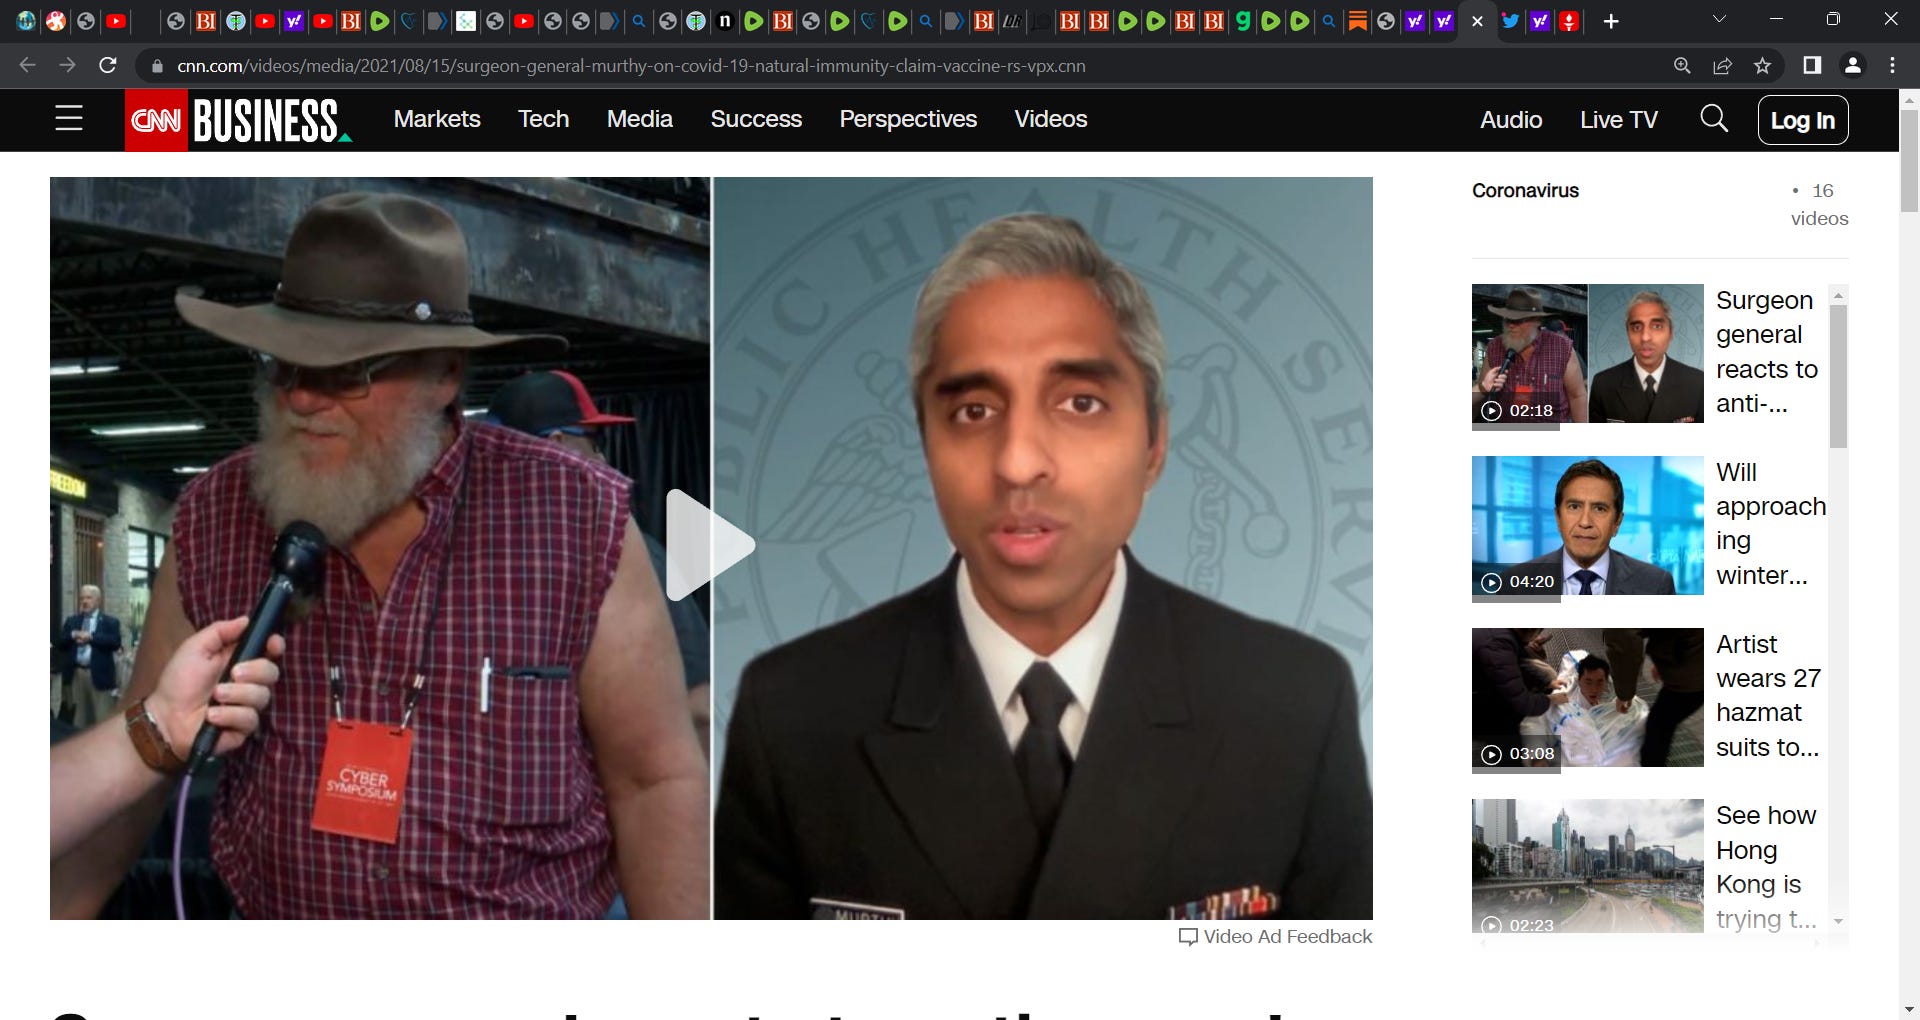Switch to the 'DR' favicon tab
This screenshot has width=1920, height=1020.
[1012, 21]
